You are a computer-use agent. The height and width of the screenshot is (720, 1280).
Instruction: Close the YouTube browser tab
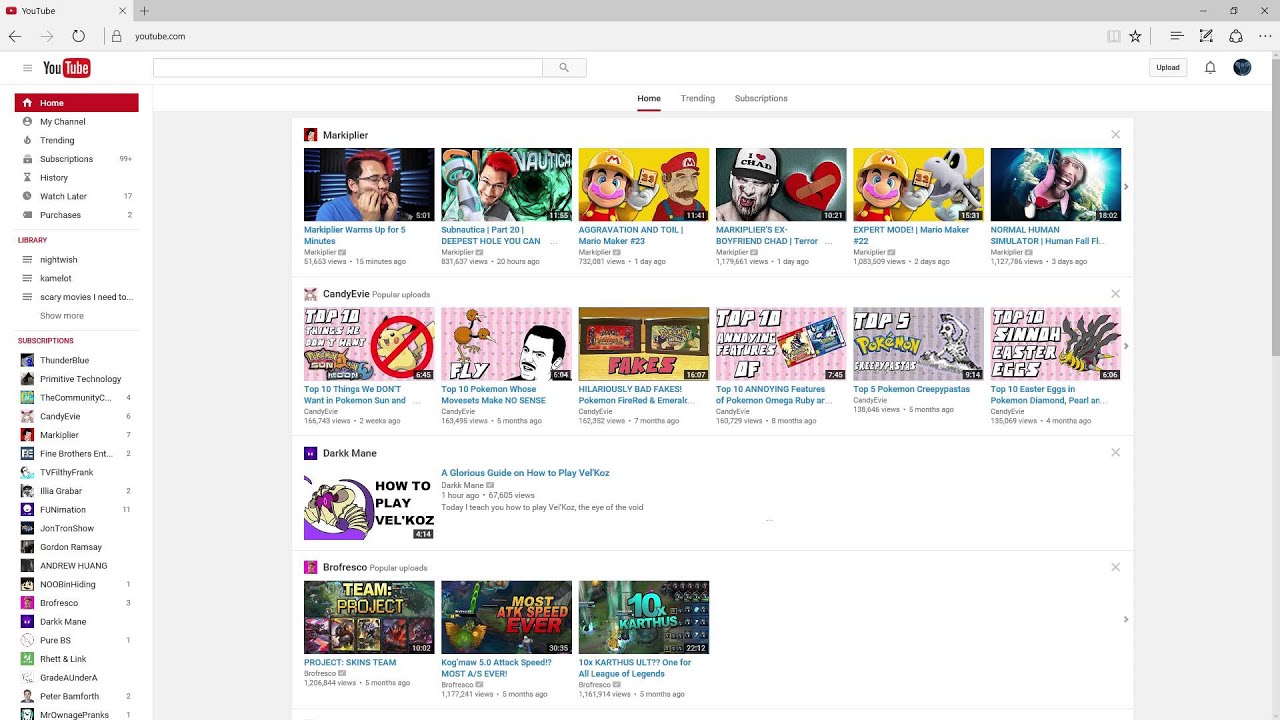tap(122, 11)
